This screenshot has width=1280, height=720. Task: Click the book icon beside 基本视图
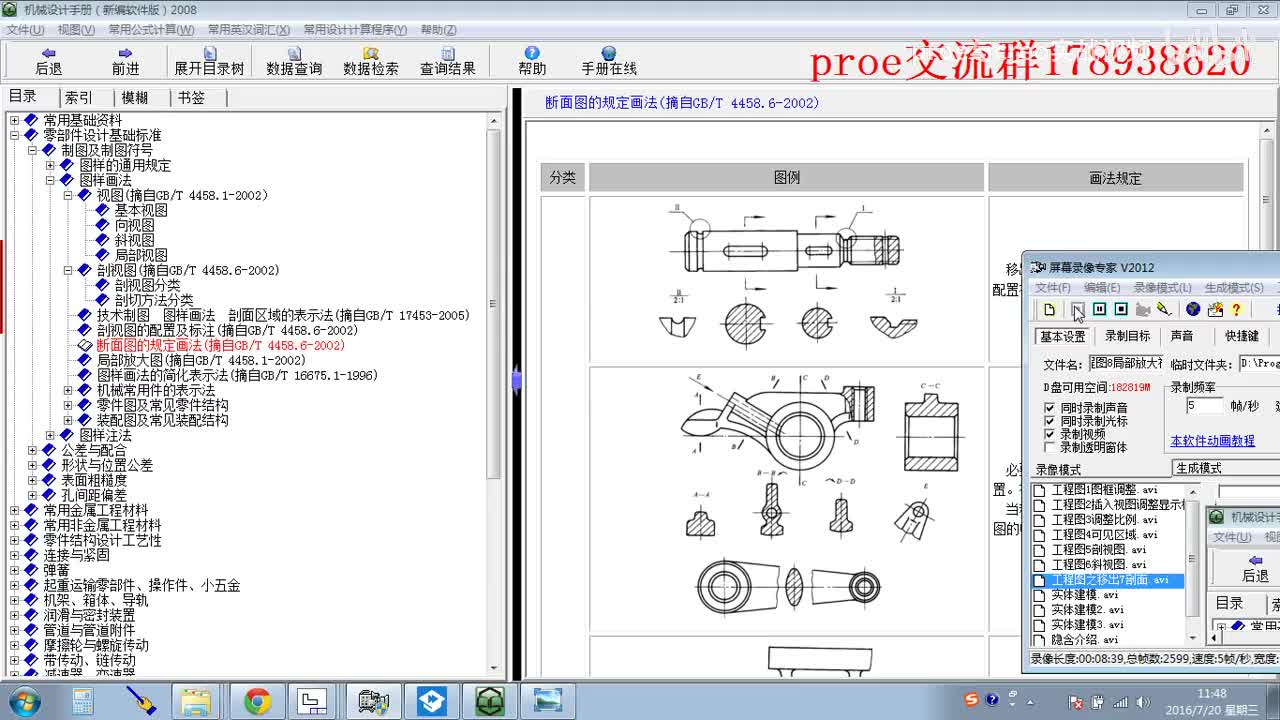click(x=102, y=210)
